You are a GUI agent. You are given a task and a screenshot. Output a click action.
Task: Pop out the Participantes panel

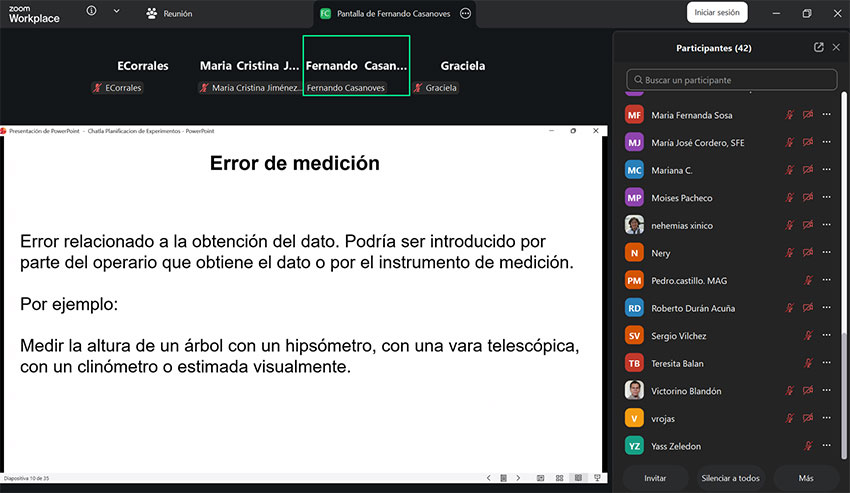coord(819,47)
